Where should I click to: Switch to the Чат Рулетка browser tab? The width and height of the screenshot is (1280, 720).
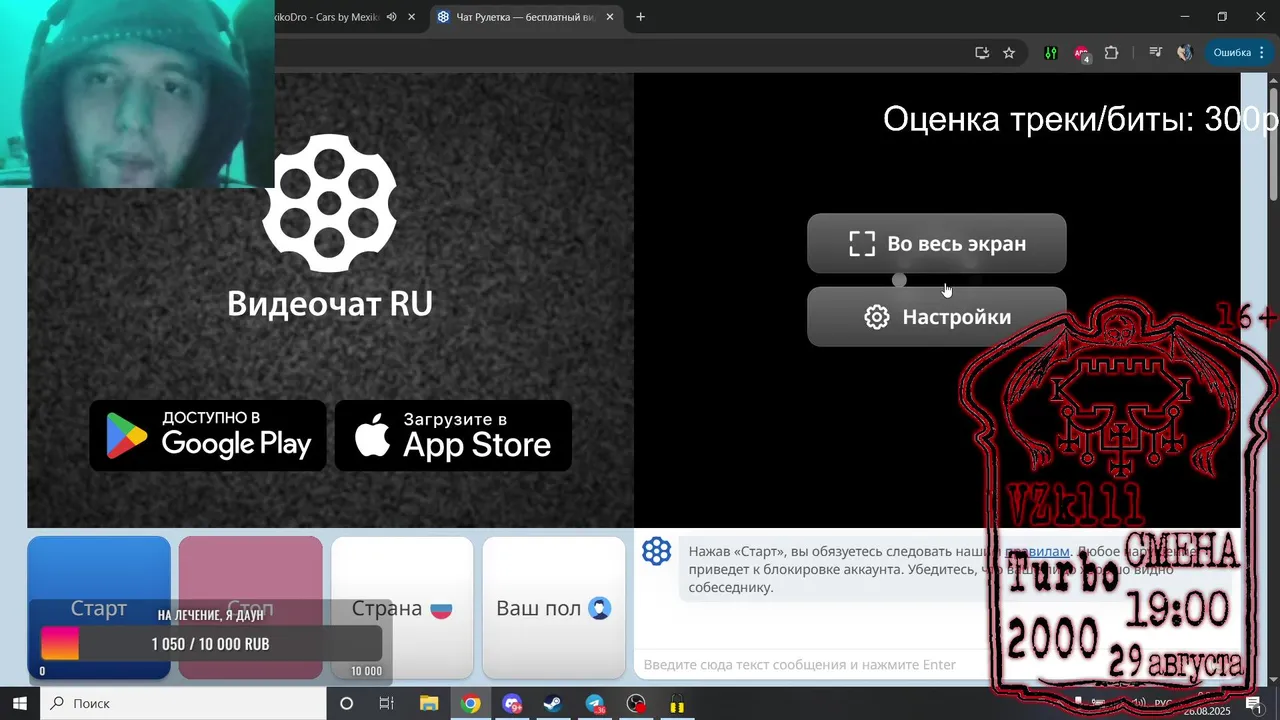tap(525, 17)
